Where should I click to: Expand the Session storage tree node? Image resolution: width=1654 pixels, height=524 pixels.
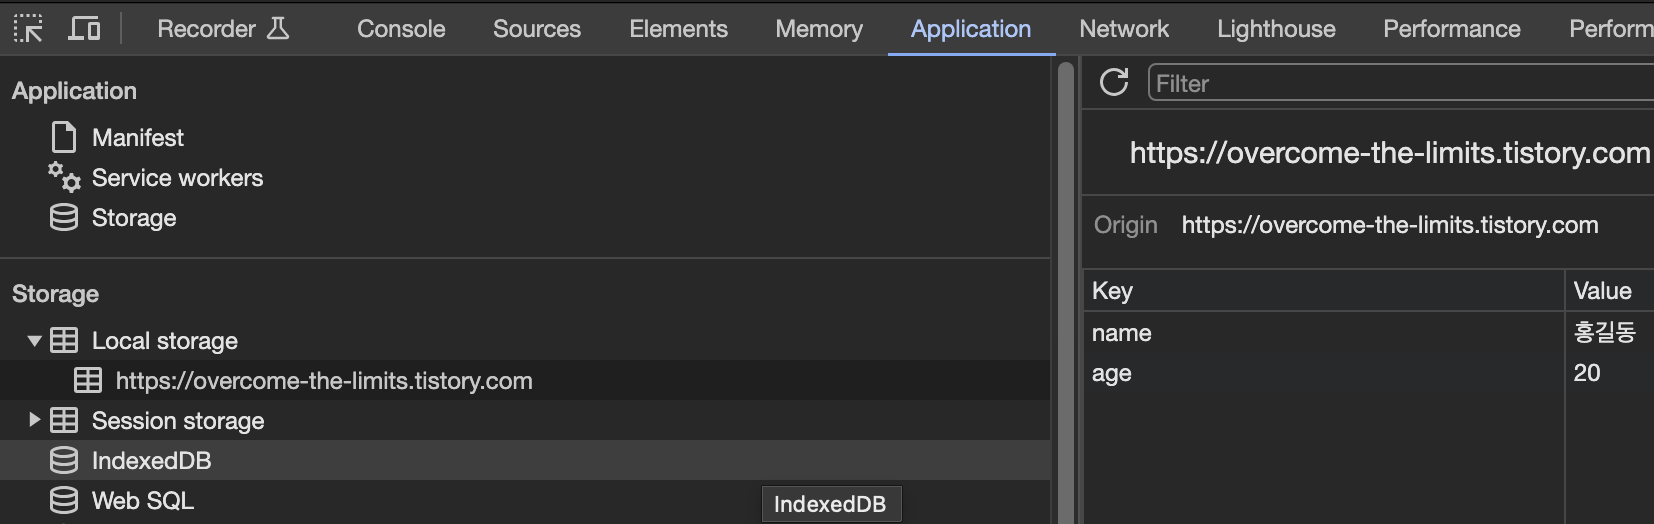point(34,420)
